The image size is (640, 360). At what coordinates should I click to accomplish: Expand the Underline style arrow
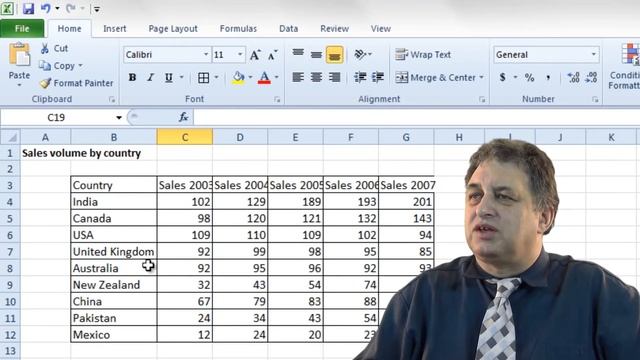pos(182,77)
